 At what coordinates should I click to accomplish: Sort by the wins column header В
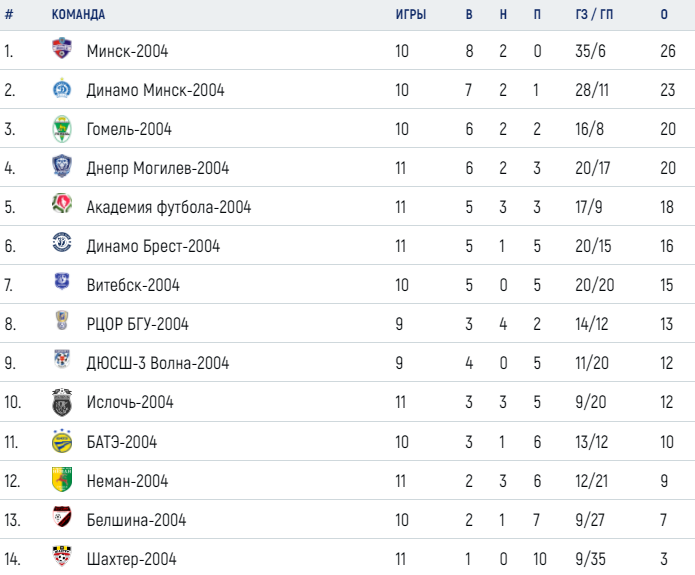pyautogui.click(x=469, y=15)
